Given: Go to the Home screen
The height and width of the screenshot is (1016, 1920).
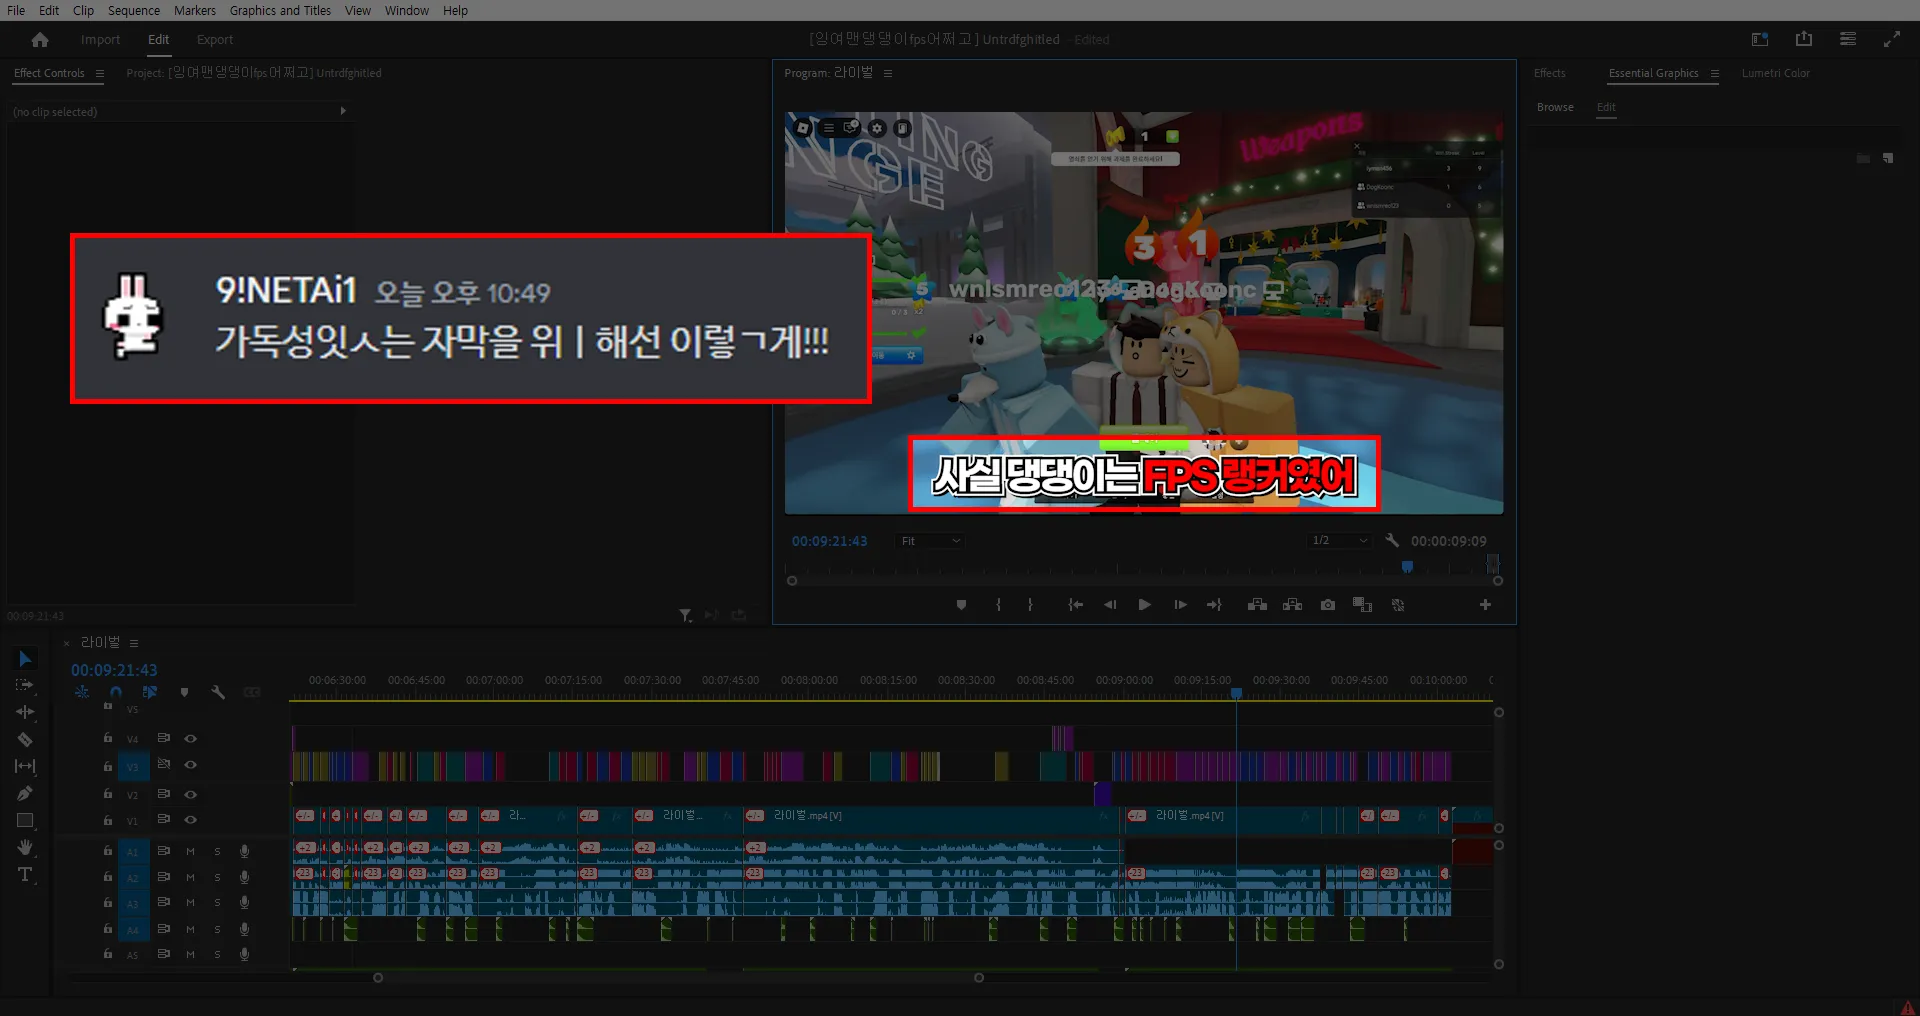Looking at the screenshot, I should [x=40, y=40].
